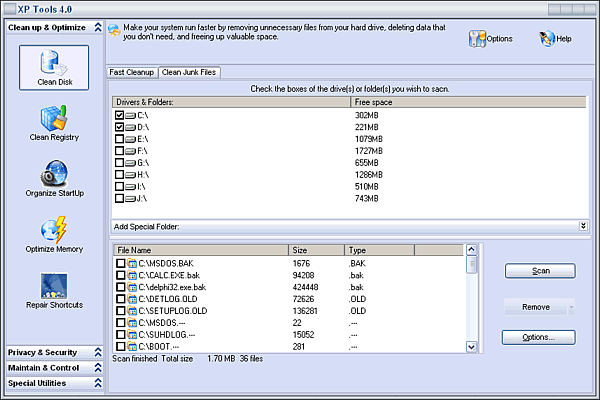This screenshot has width=600, height=400.
Task: Open the Options... button below Remove
Action: (538, 337)
